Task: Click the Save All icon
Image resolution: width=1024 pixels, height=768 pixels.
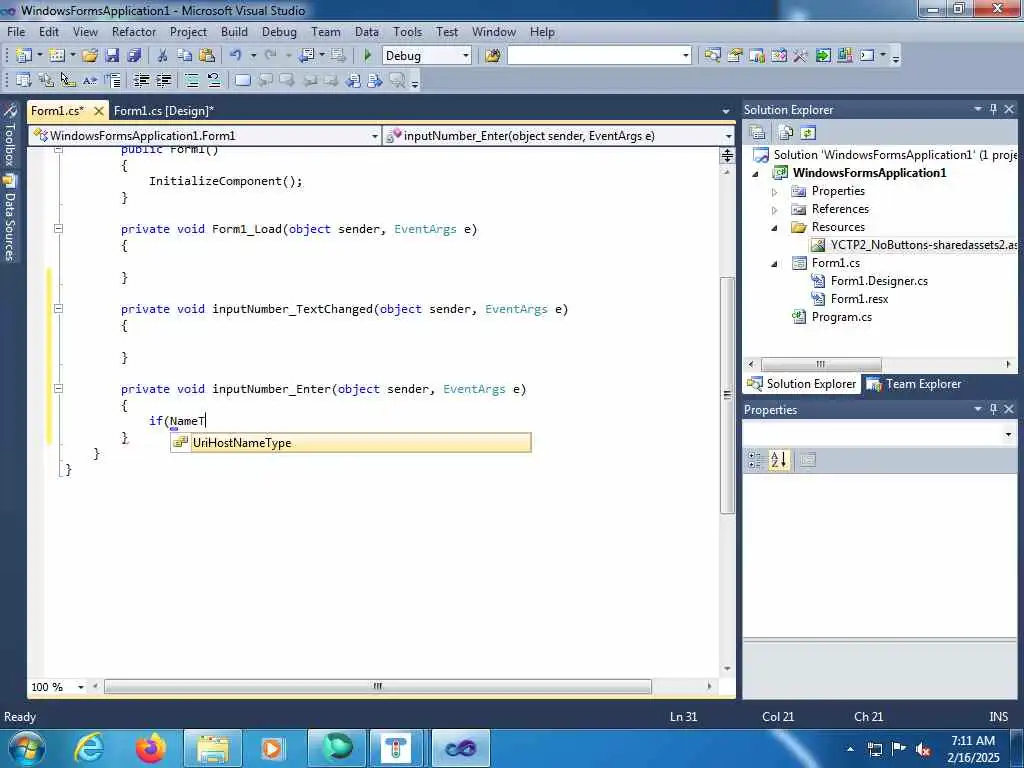Action: (x=134, y=56)
